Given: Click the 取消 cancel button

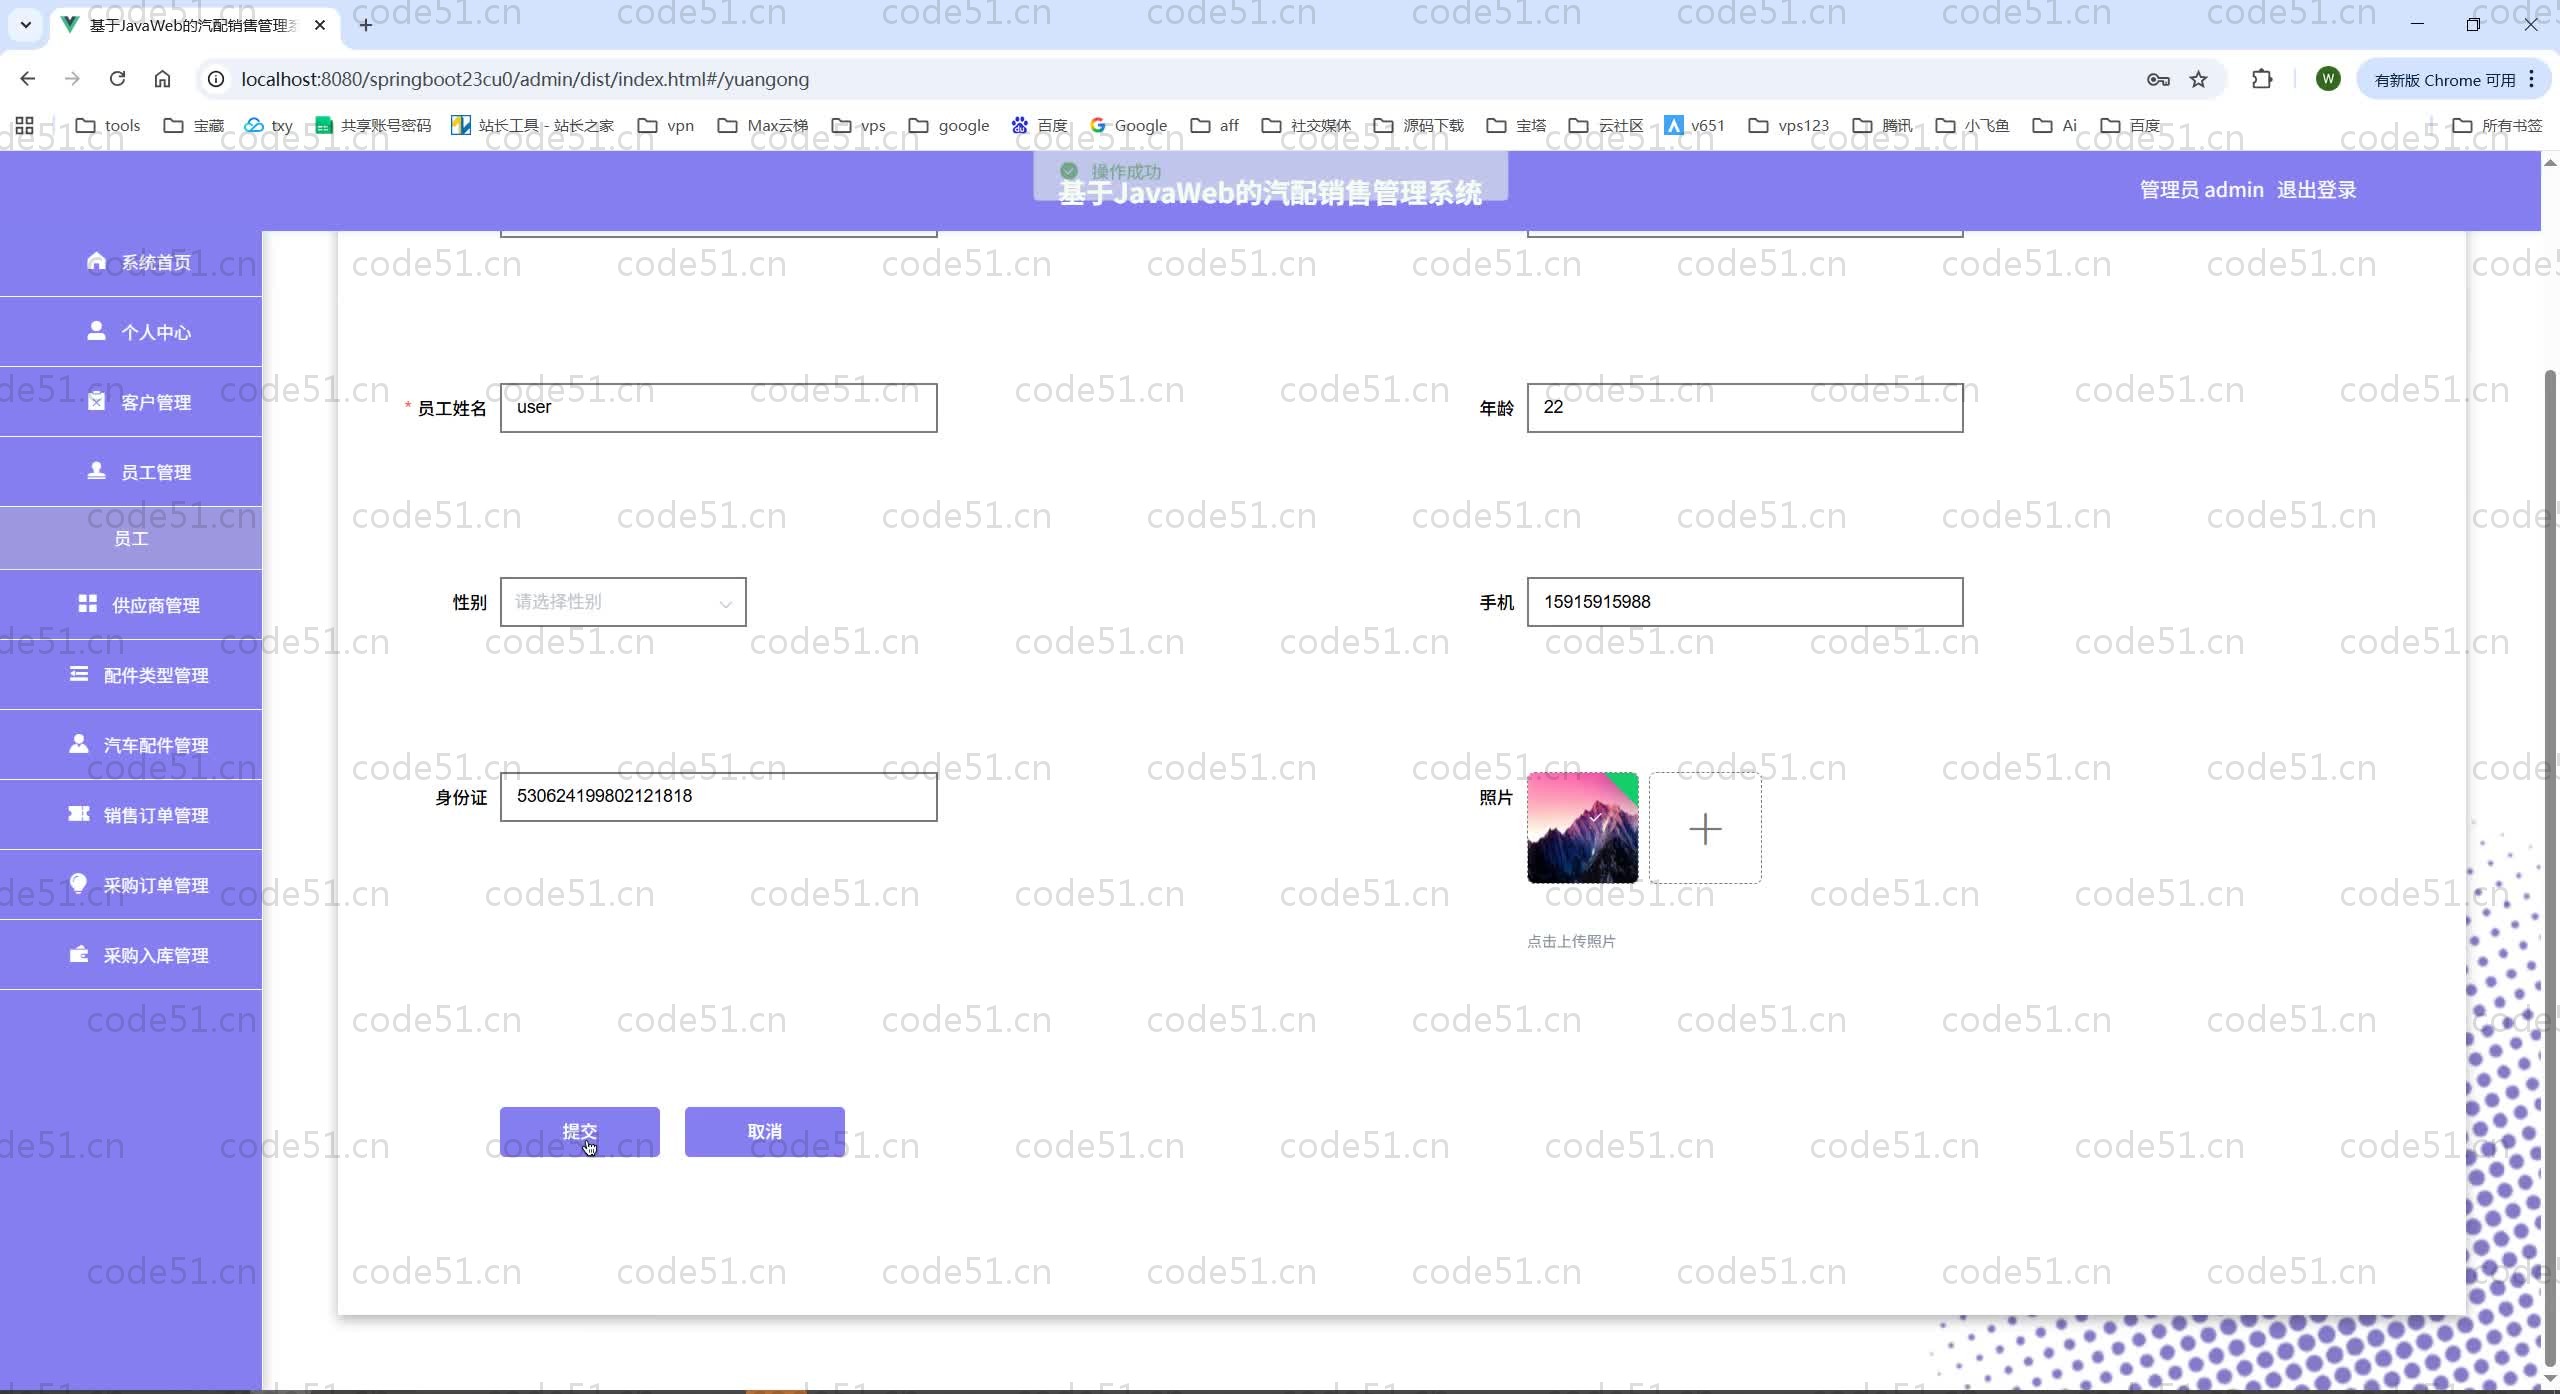Looking at the screenshot, I should click(764, 1131).
